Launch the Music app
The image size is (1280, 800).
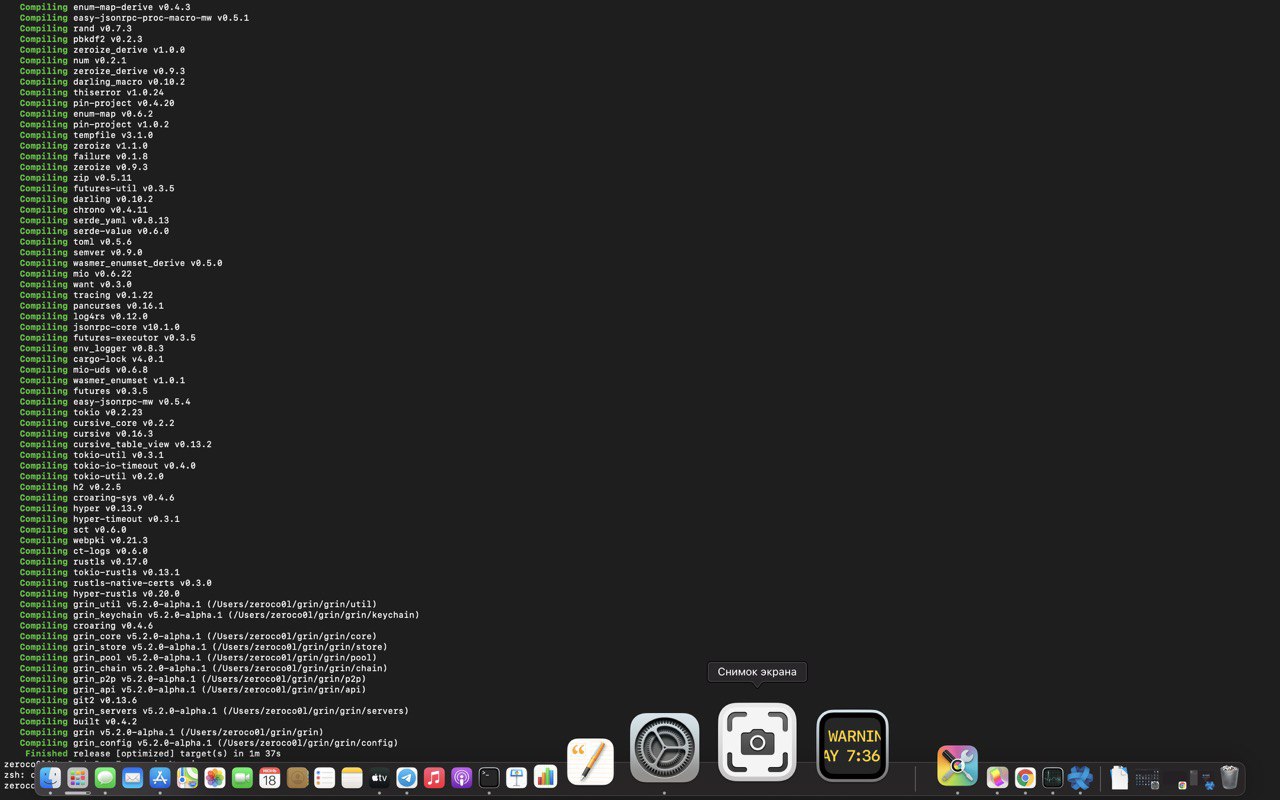click(x=434, y=777)
